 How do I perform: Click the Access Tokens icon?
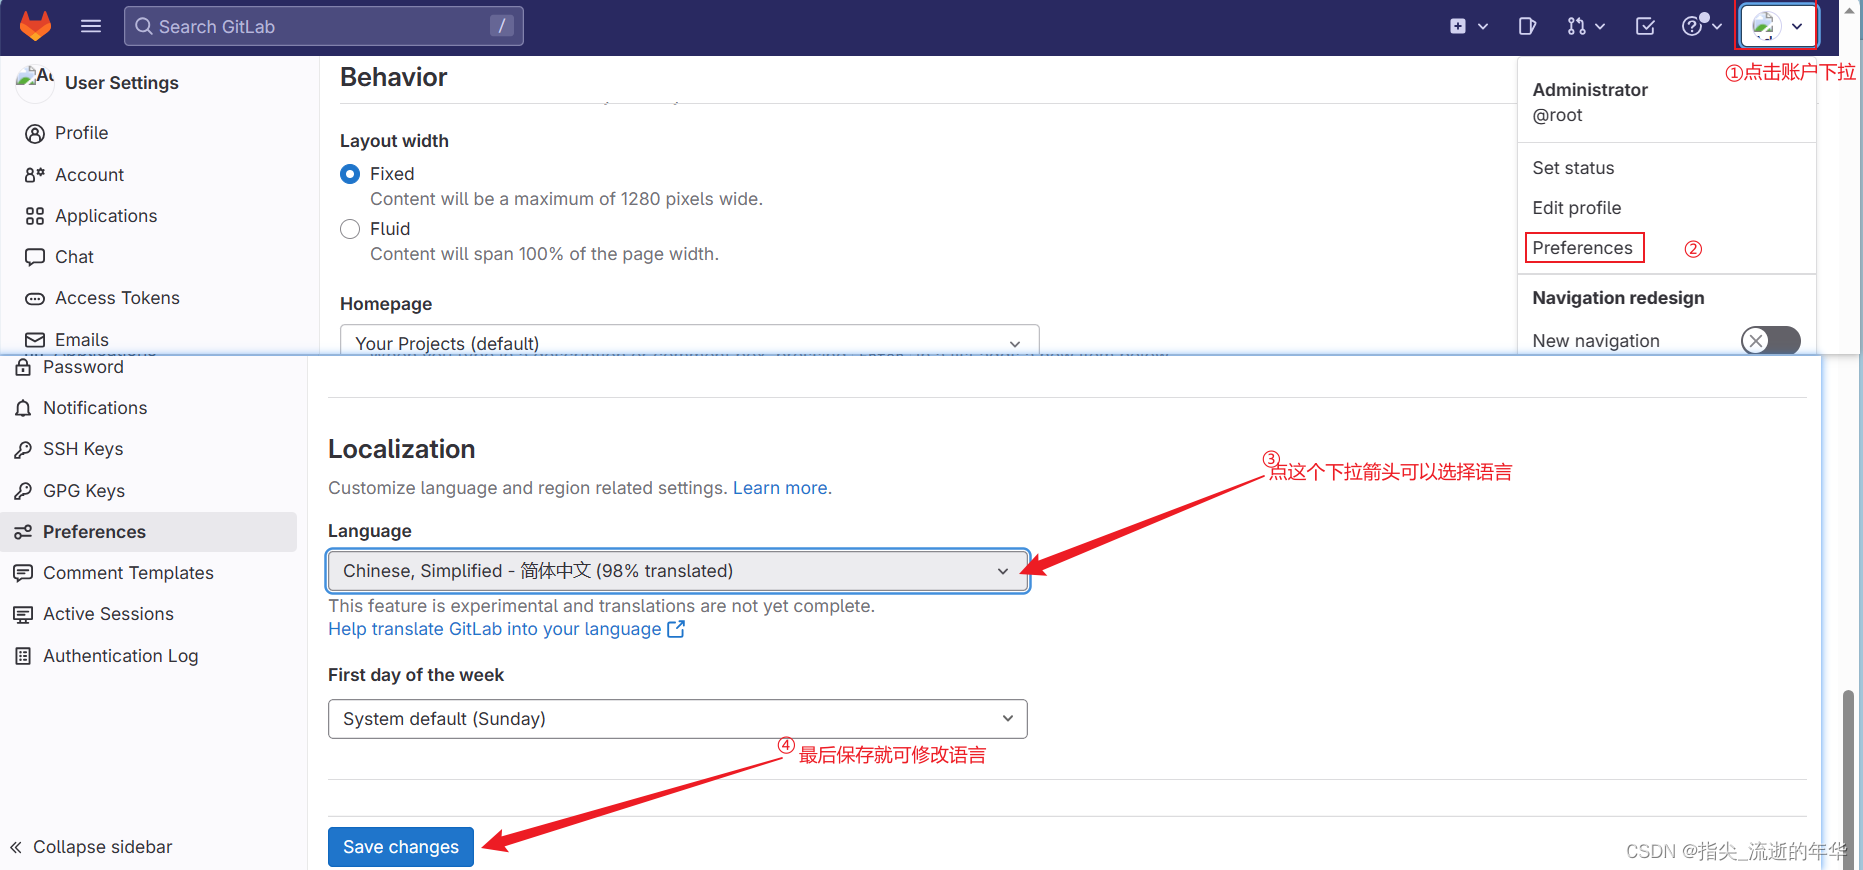(x=35, y=299)
